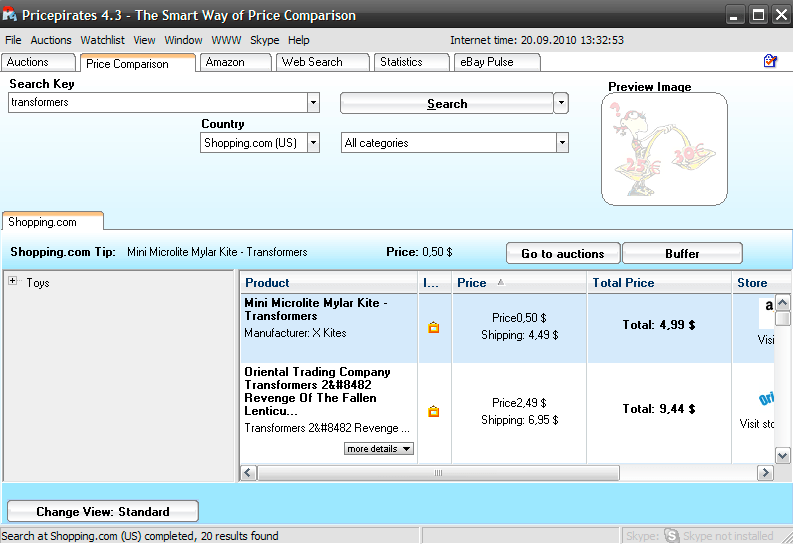Click the horizontal scrollbar thumb
This screenshot has width=793, height=544.
click(438, 473)
